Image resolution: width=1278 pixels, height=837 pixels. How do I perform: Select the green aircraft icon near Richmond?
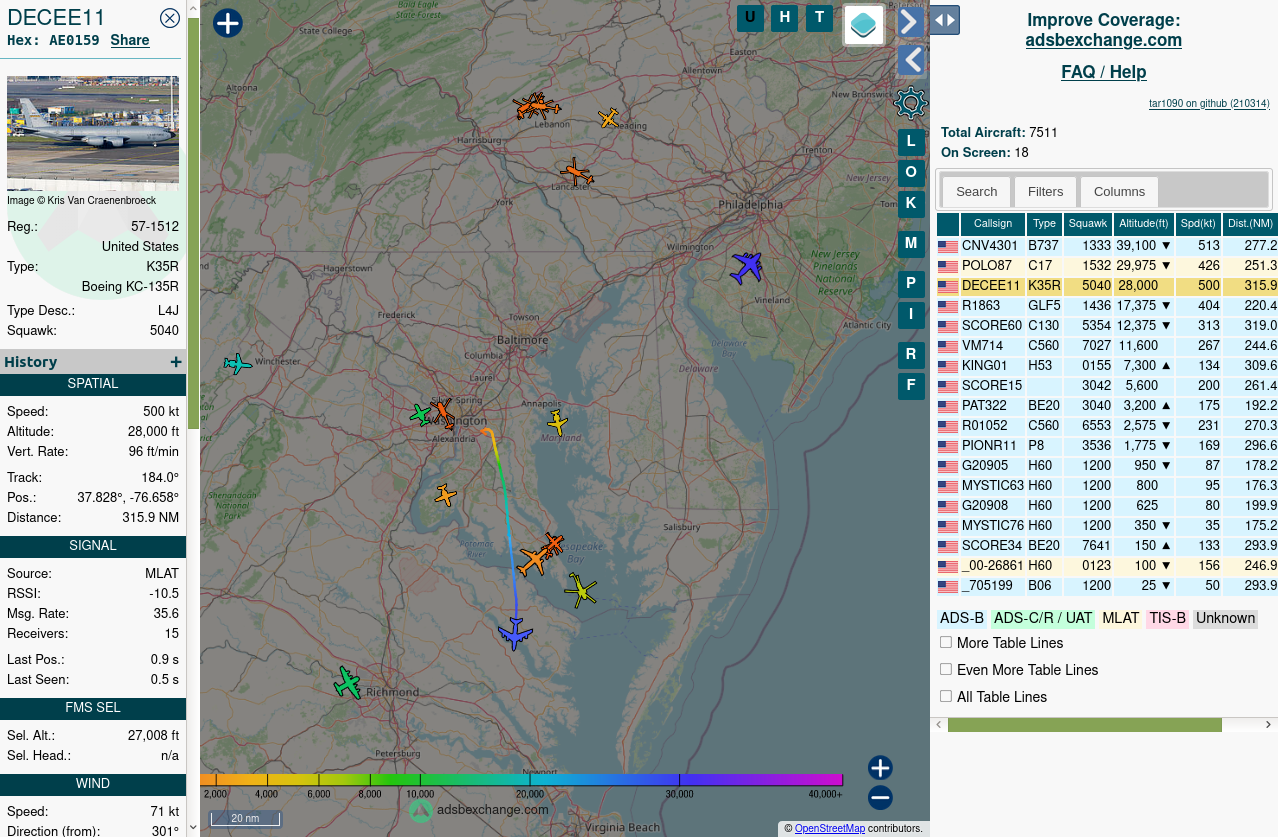tap(347, 683)
